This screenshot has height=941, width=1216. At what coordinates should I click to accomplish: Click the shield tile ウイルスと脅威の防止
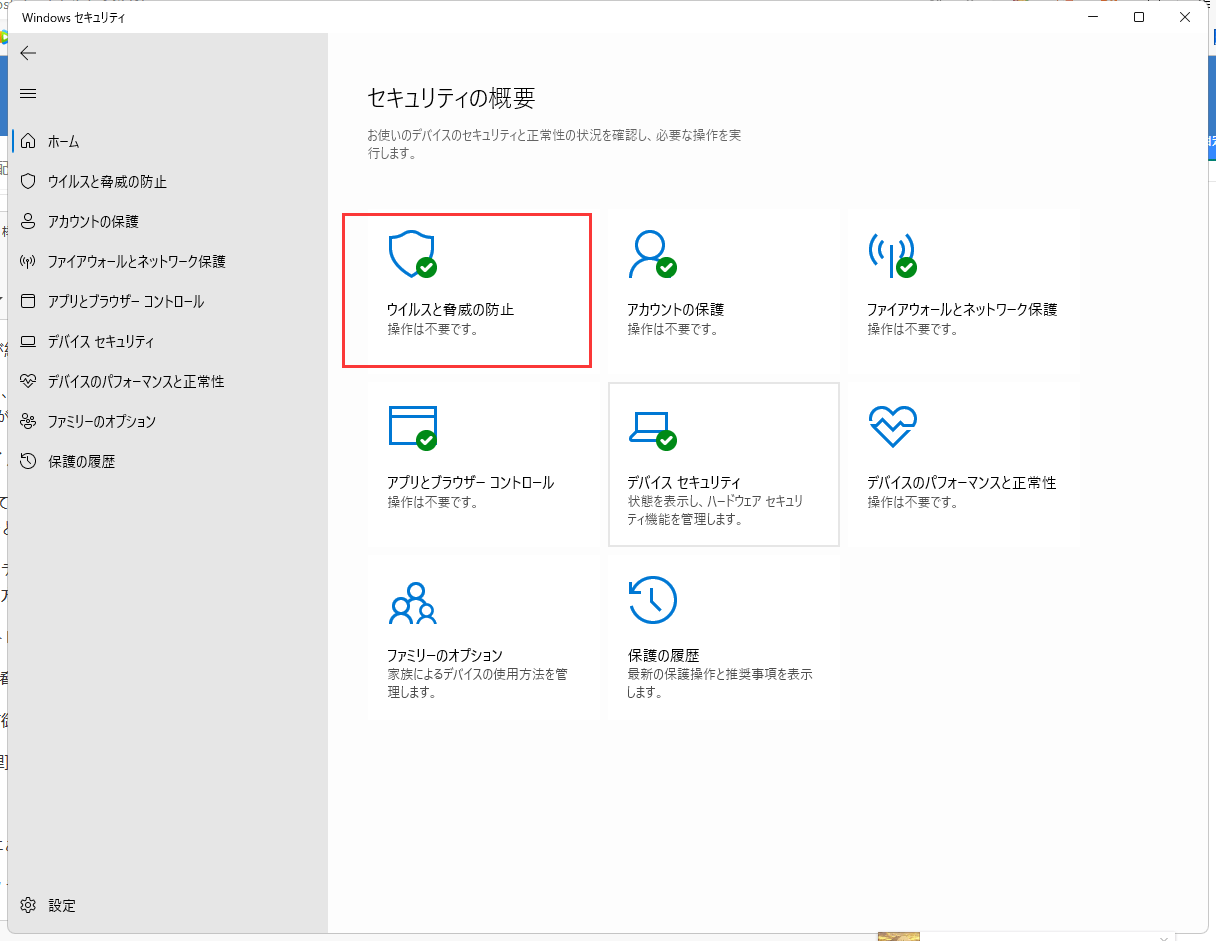tap(466, 290)
